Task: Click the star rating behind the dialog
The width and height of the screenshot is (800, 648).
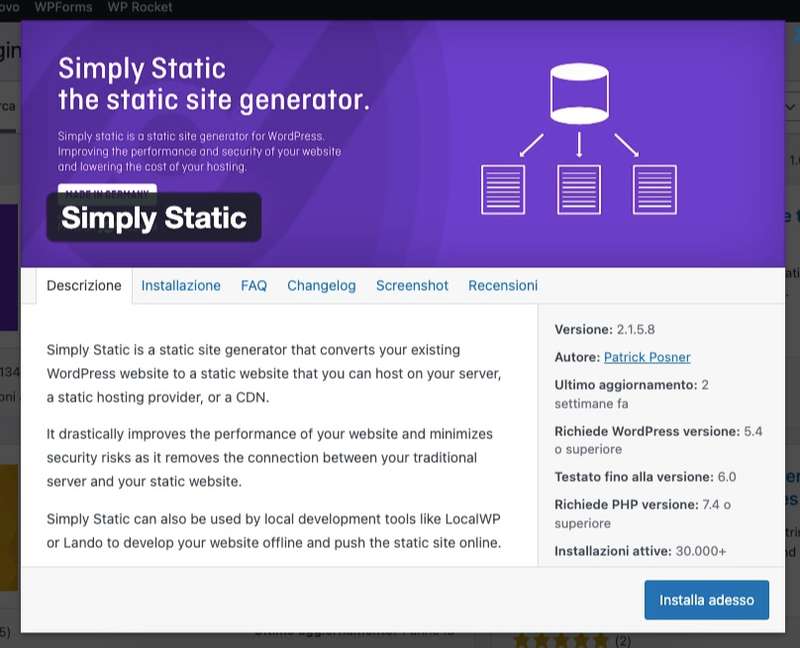Action: [559, 640]
